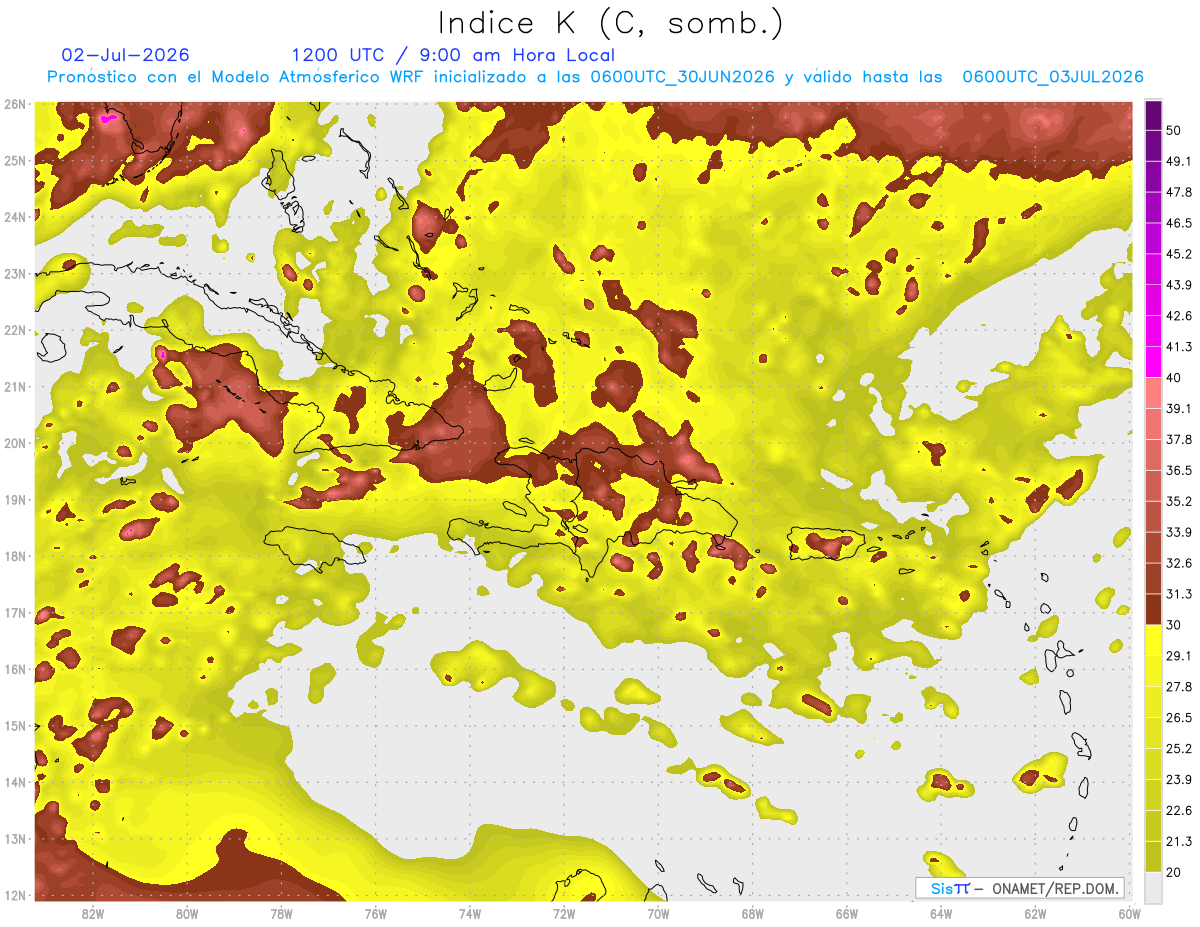Click the "19N" latitude label
1200x927 pixels.
15,499
